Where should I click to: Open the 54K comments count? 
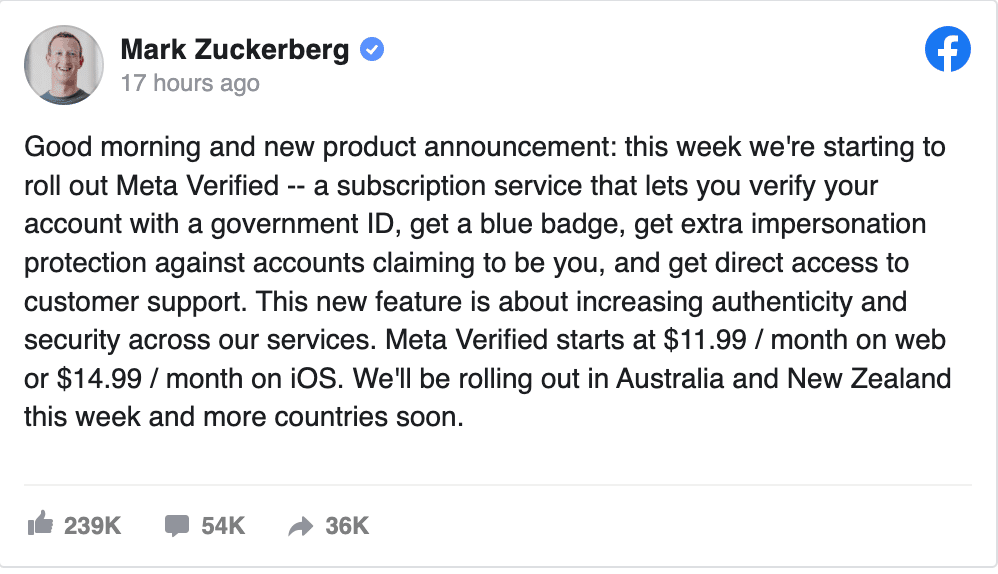point(223,525)
